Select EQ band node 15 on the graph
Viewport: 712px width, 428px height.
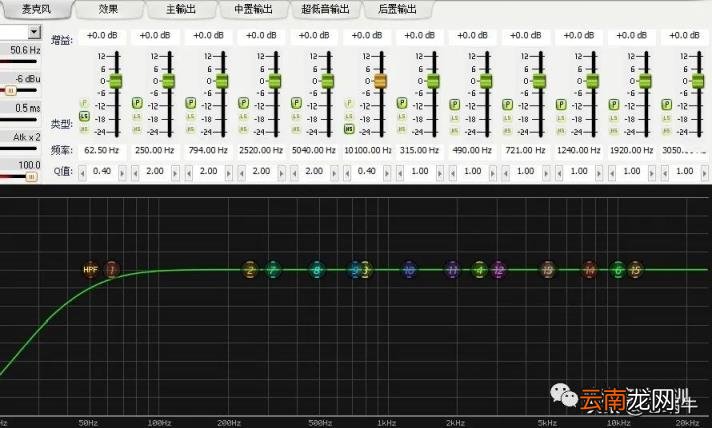coord(636,270)
